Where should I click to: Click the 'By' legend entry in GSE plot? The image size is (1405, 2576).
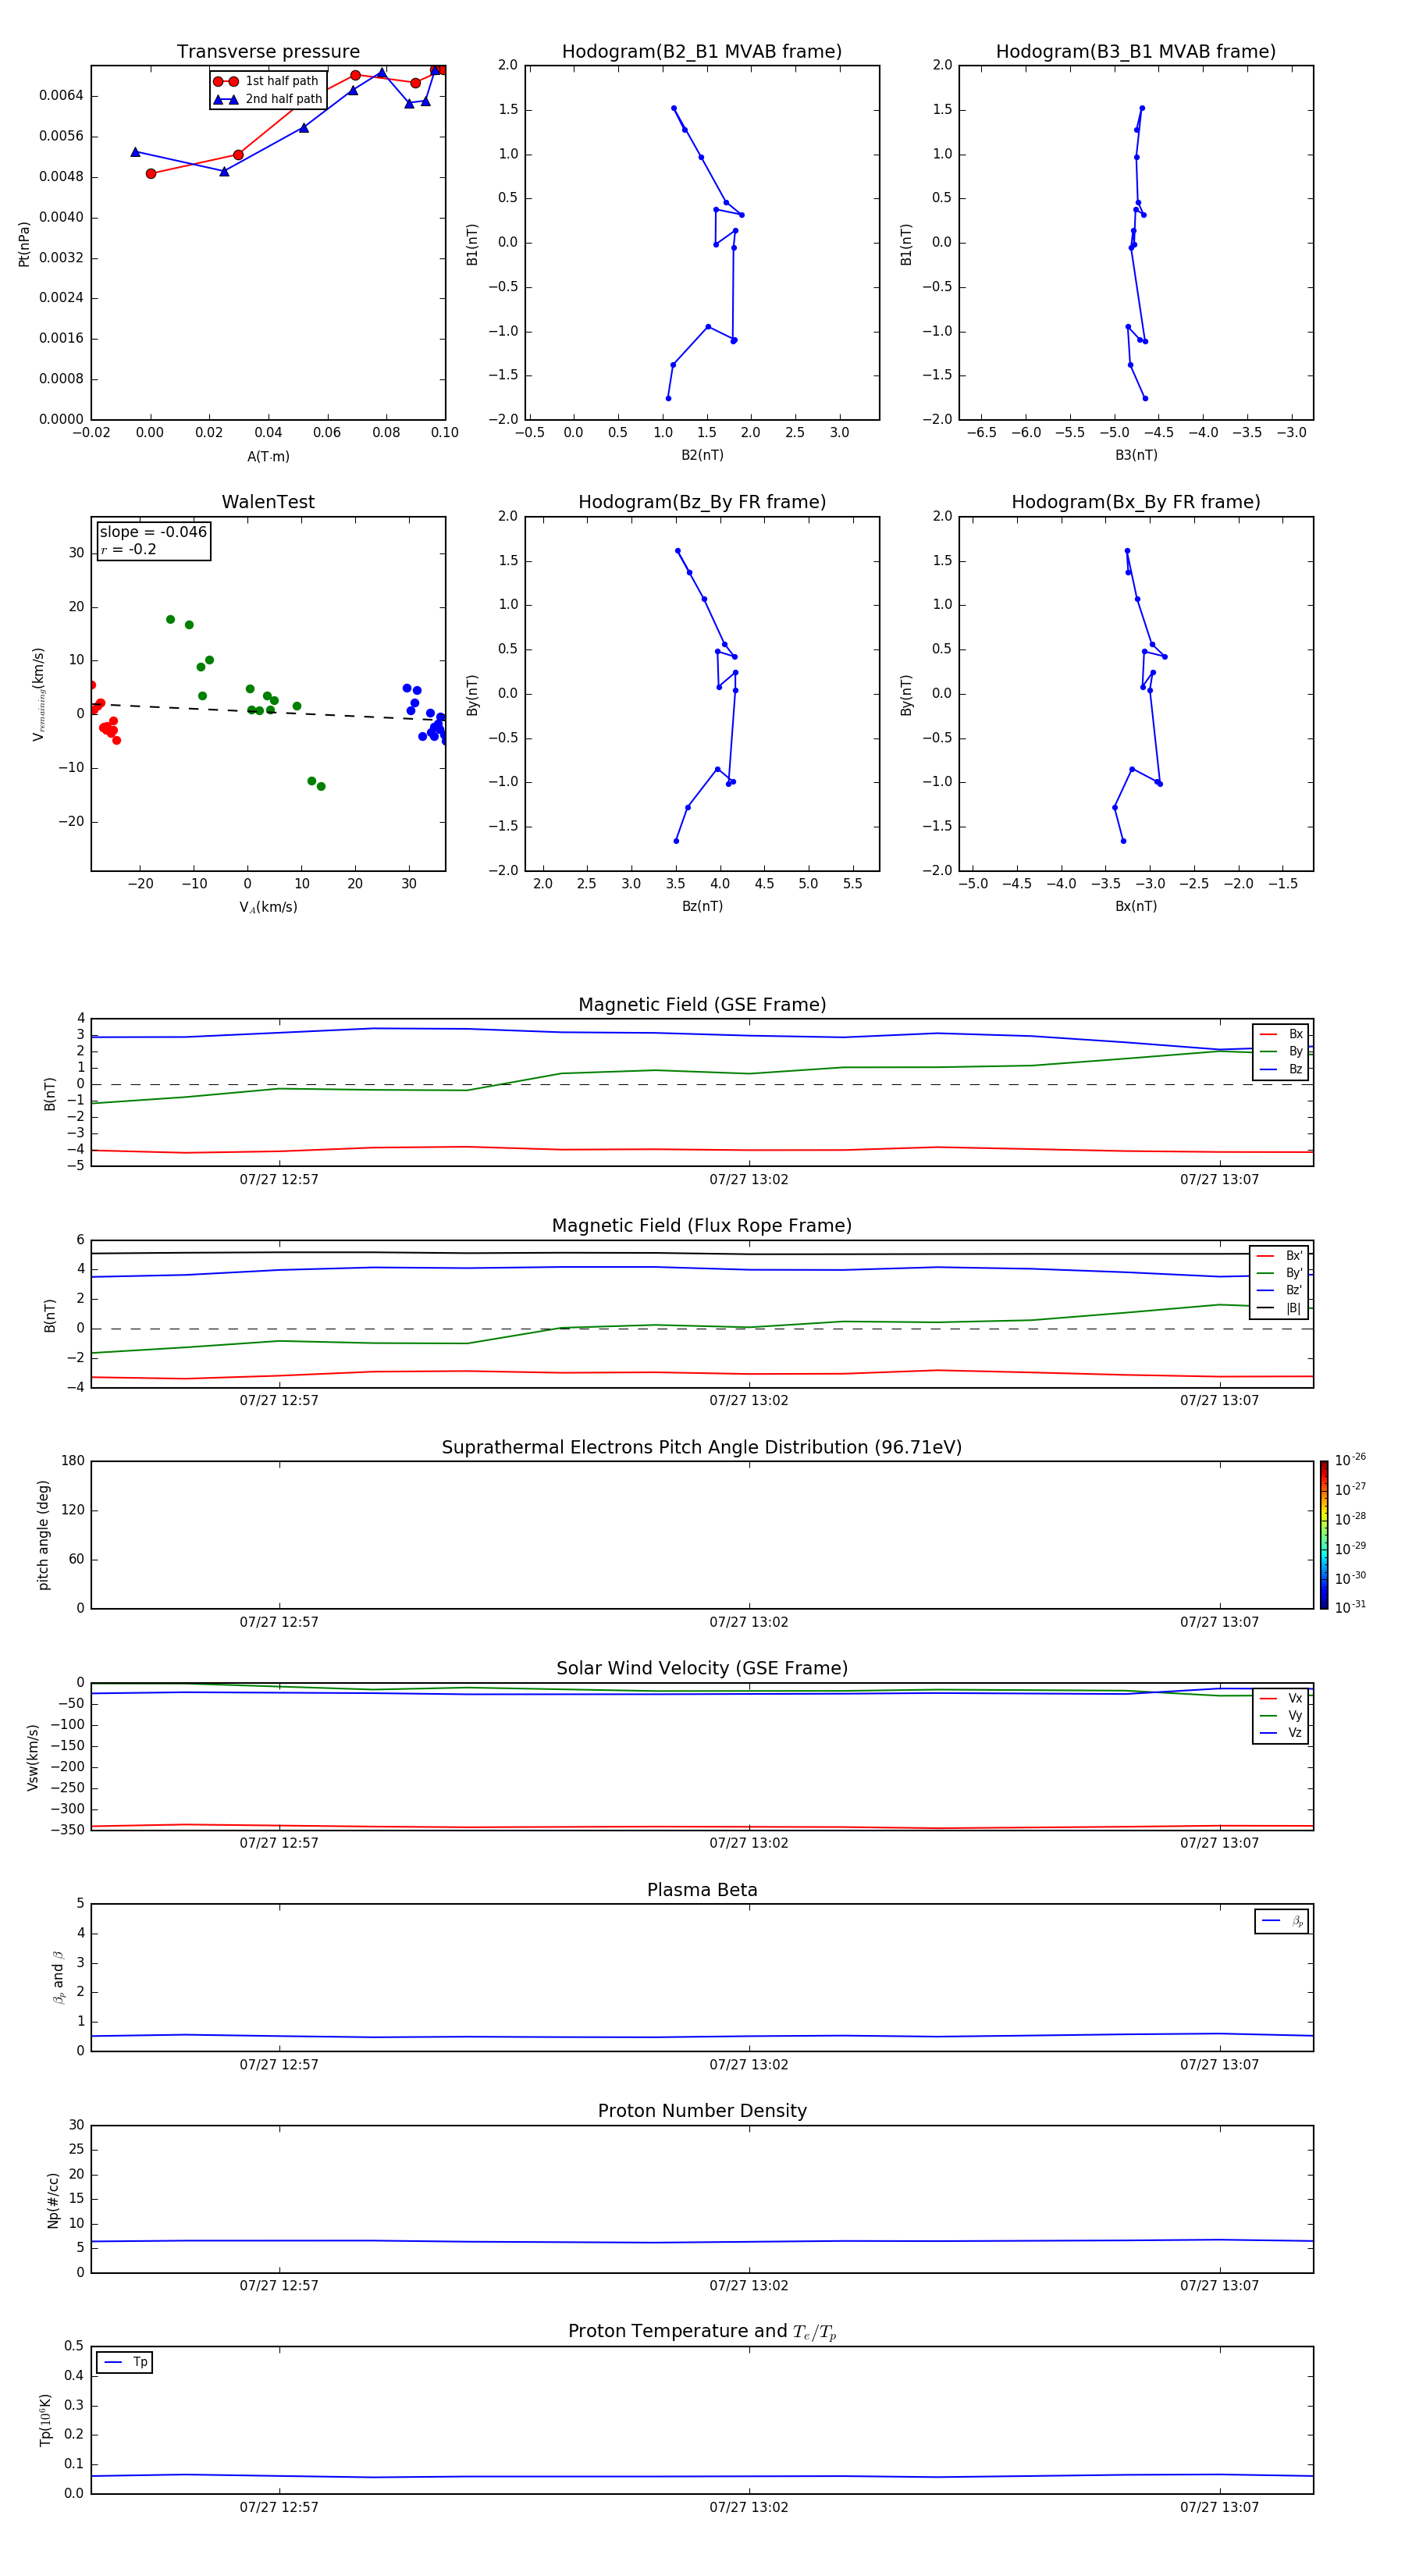click(x=1281, y=1051)
